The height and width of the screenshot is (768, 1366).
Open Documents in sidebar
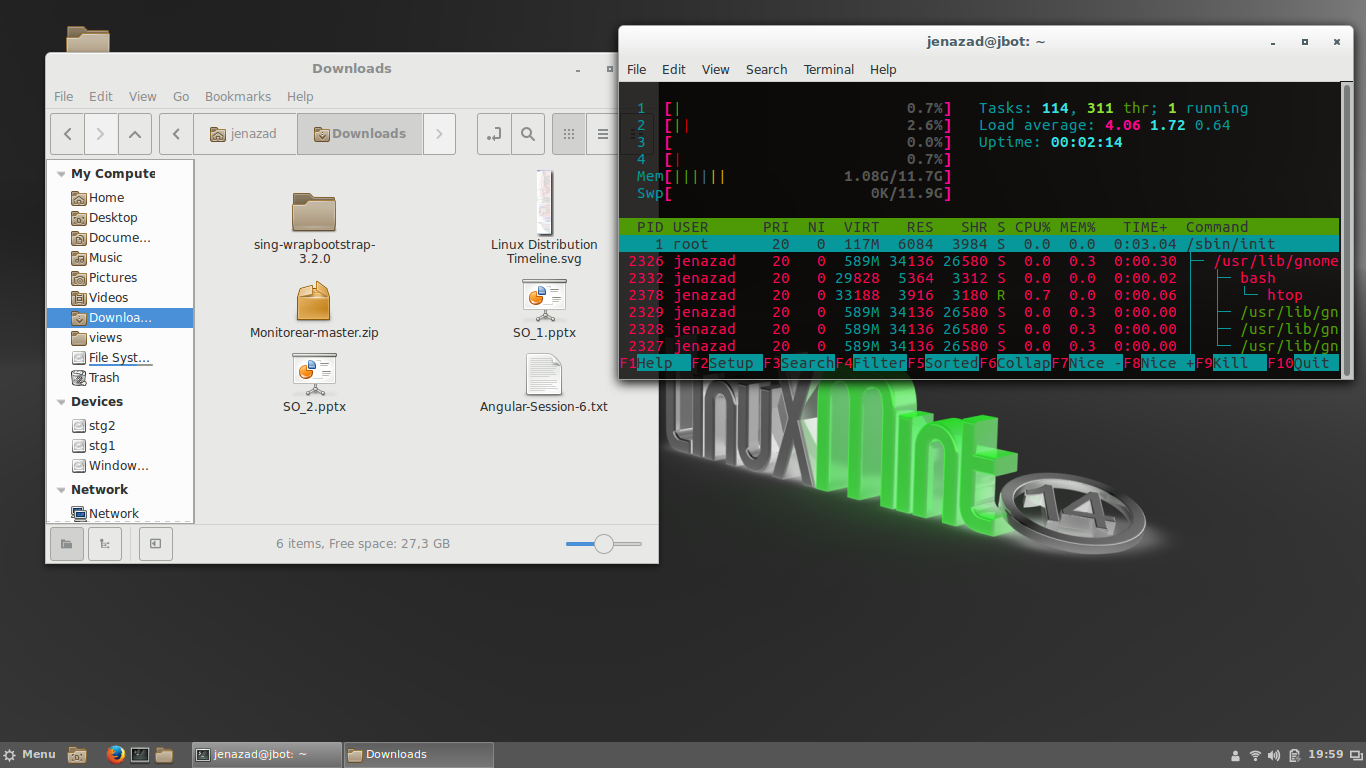coord(120,238)
